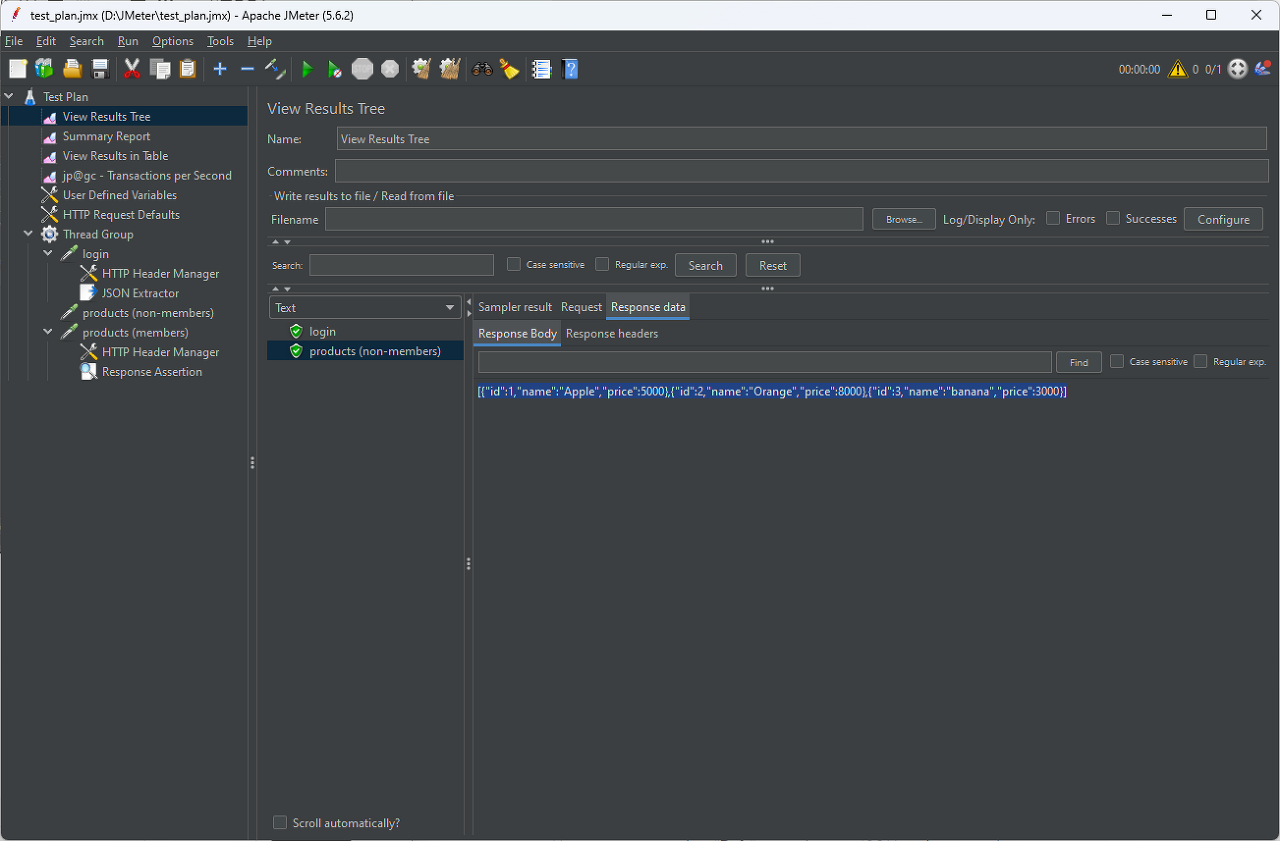Click the feather plugins manager icon
Viewport: 1280px width, 841px height.
point(1262,69)
